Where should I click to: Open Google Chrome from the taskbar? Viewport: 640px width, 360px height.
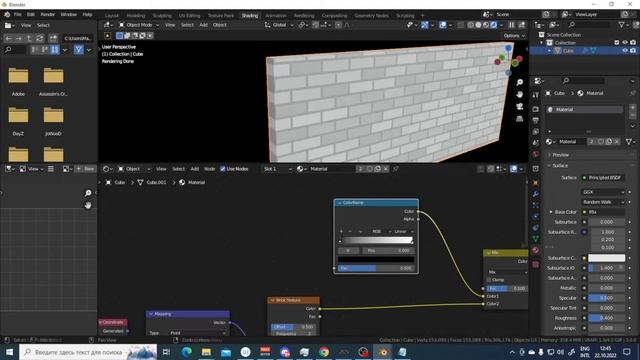tap(324, 352)
